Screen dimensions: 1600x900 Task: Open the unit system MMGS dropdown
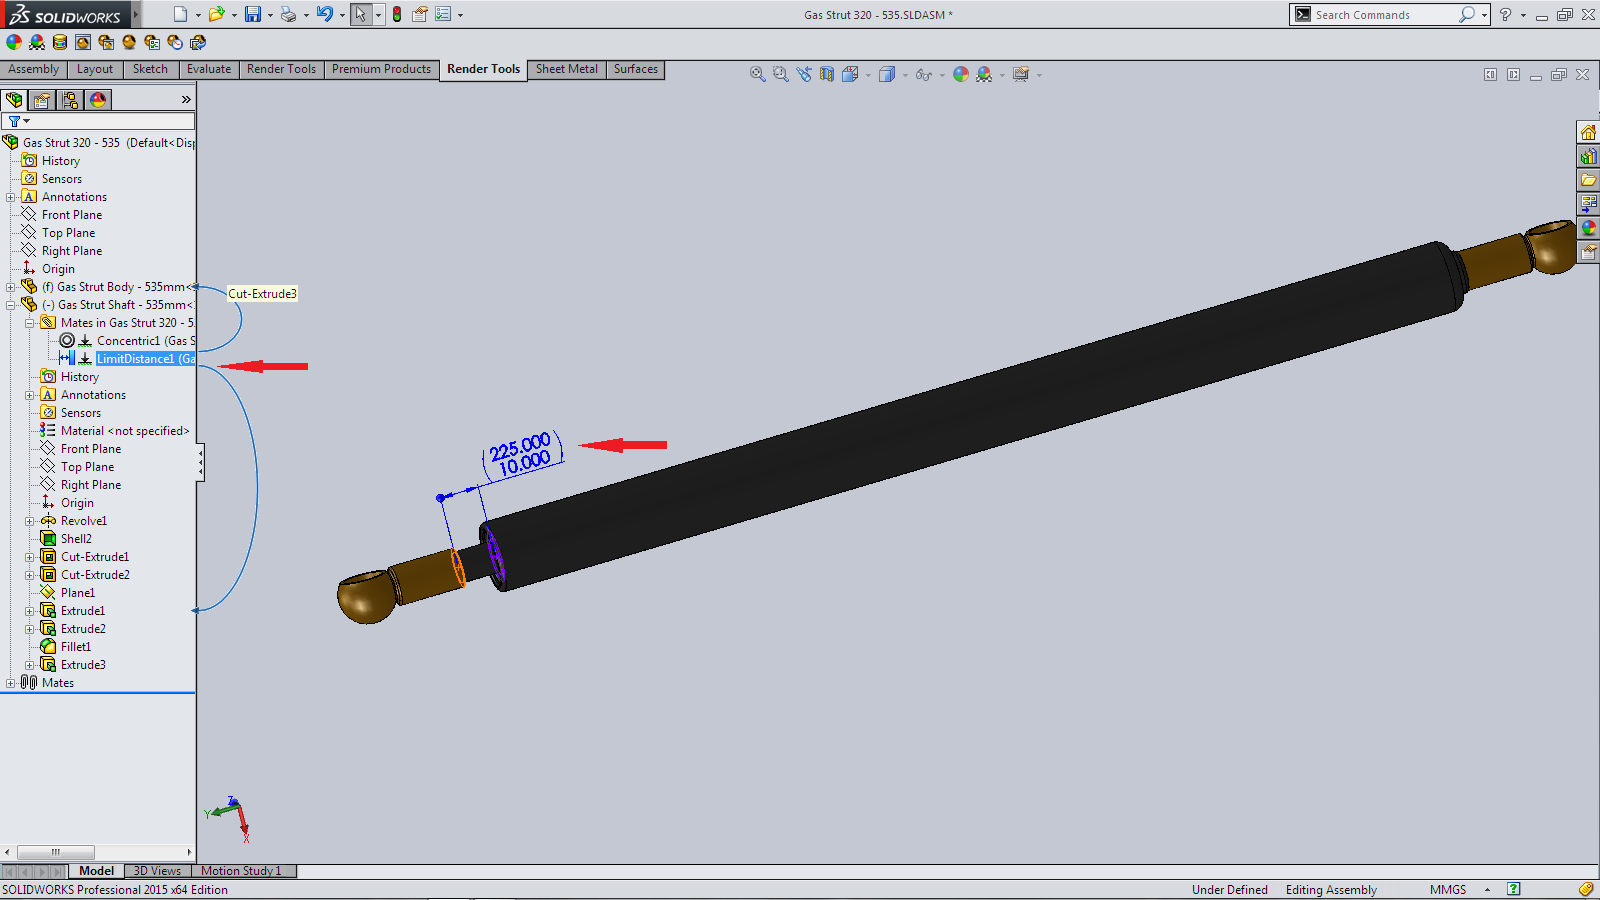(1487, 890)
